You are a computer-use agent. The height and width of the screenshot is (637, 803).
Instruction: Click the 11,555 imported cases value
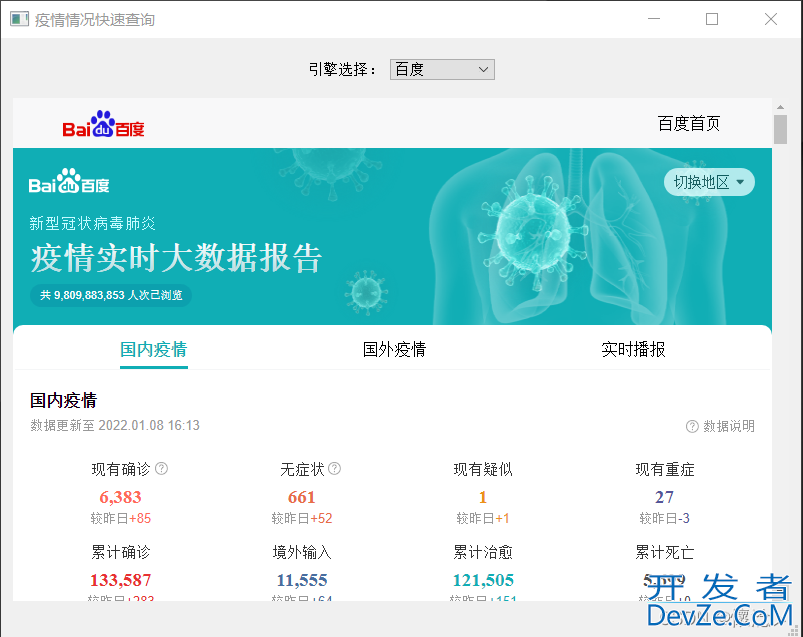coord(302,580)
